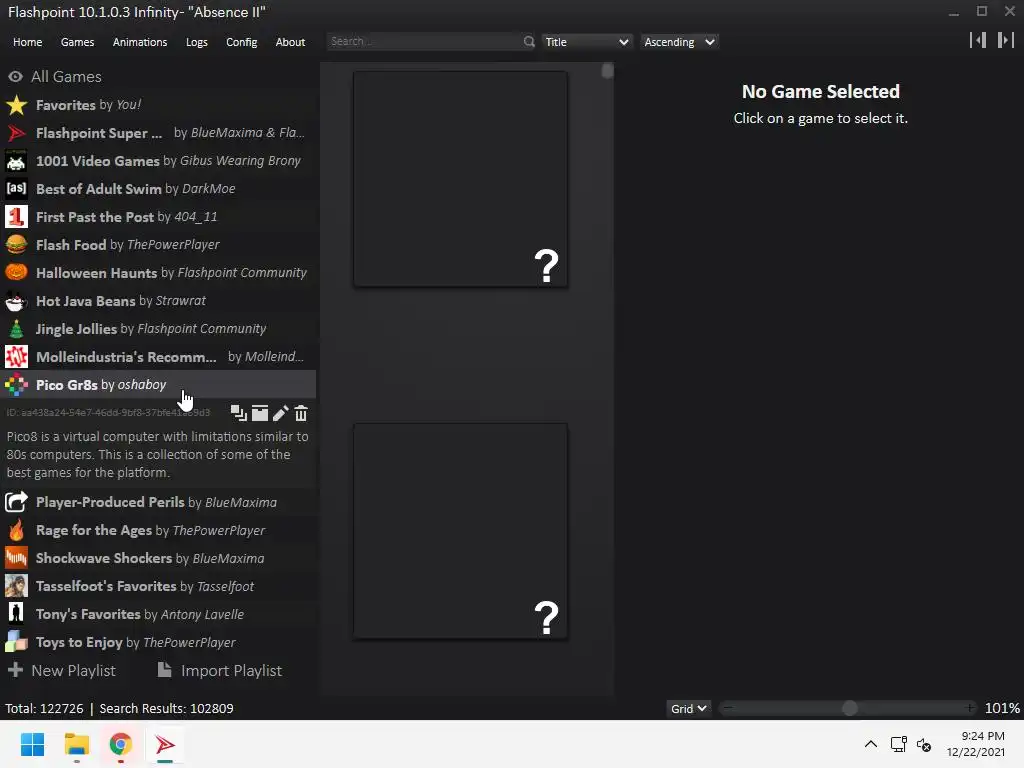The height and width of the screenshot is (768, 1024).
Task: Click the Tony's Favorites icon
Action: (16, 615)
